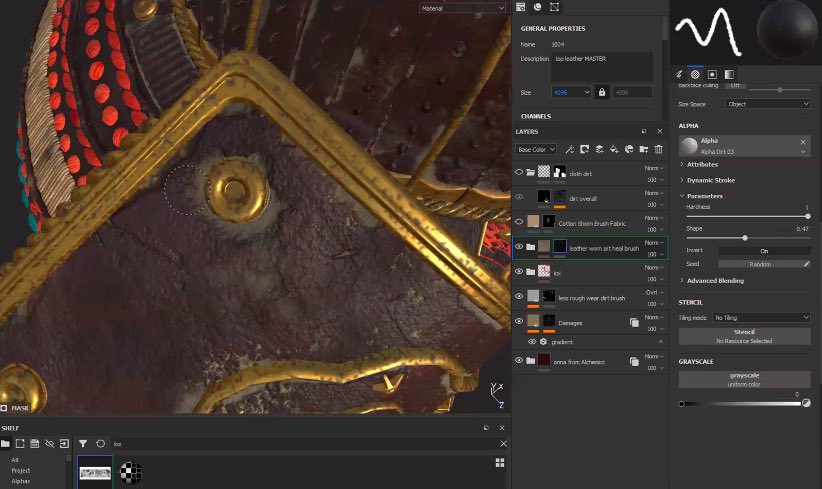
Task: Remove the Alpha resource with its X
Action: point(803,142)
